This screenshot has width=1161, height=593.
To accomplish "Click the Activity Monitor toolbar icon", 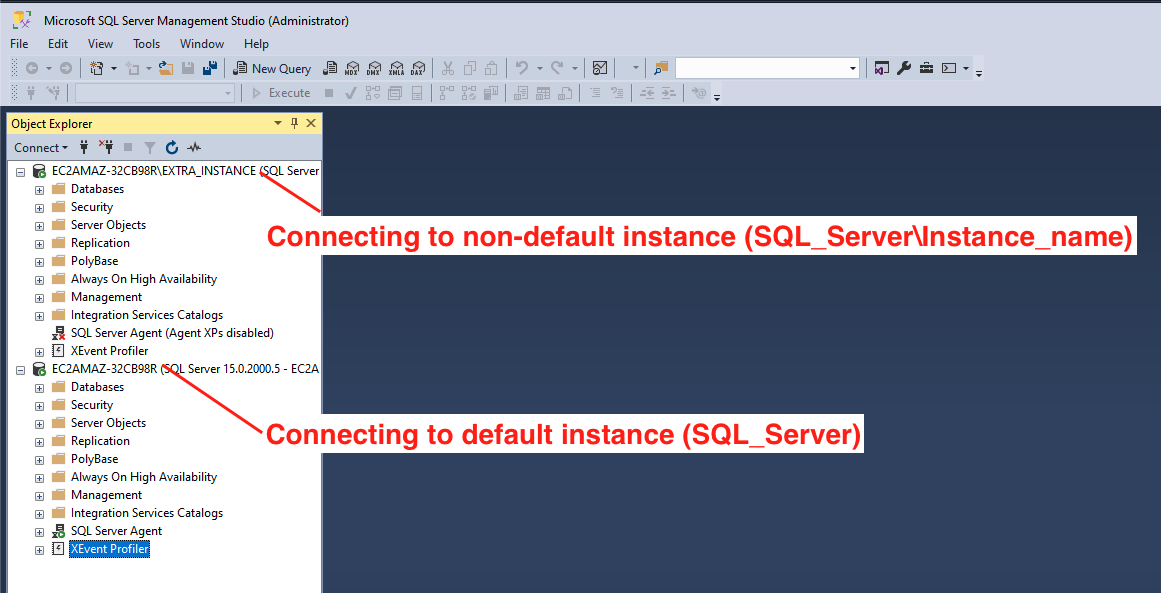I will (600, 68).
